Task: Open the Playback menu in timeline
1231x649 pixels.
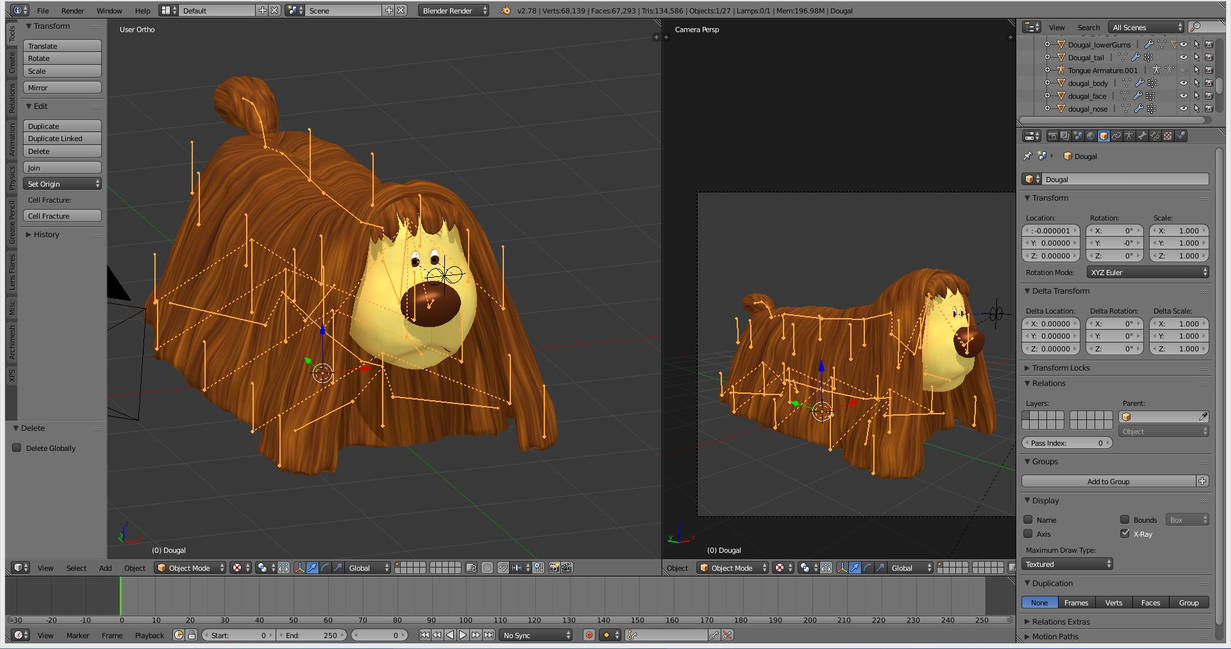Action: (x=149, y=635)
